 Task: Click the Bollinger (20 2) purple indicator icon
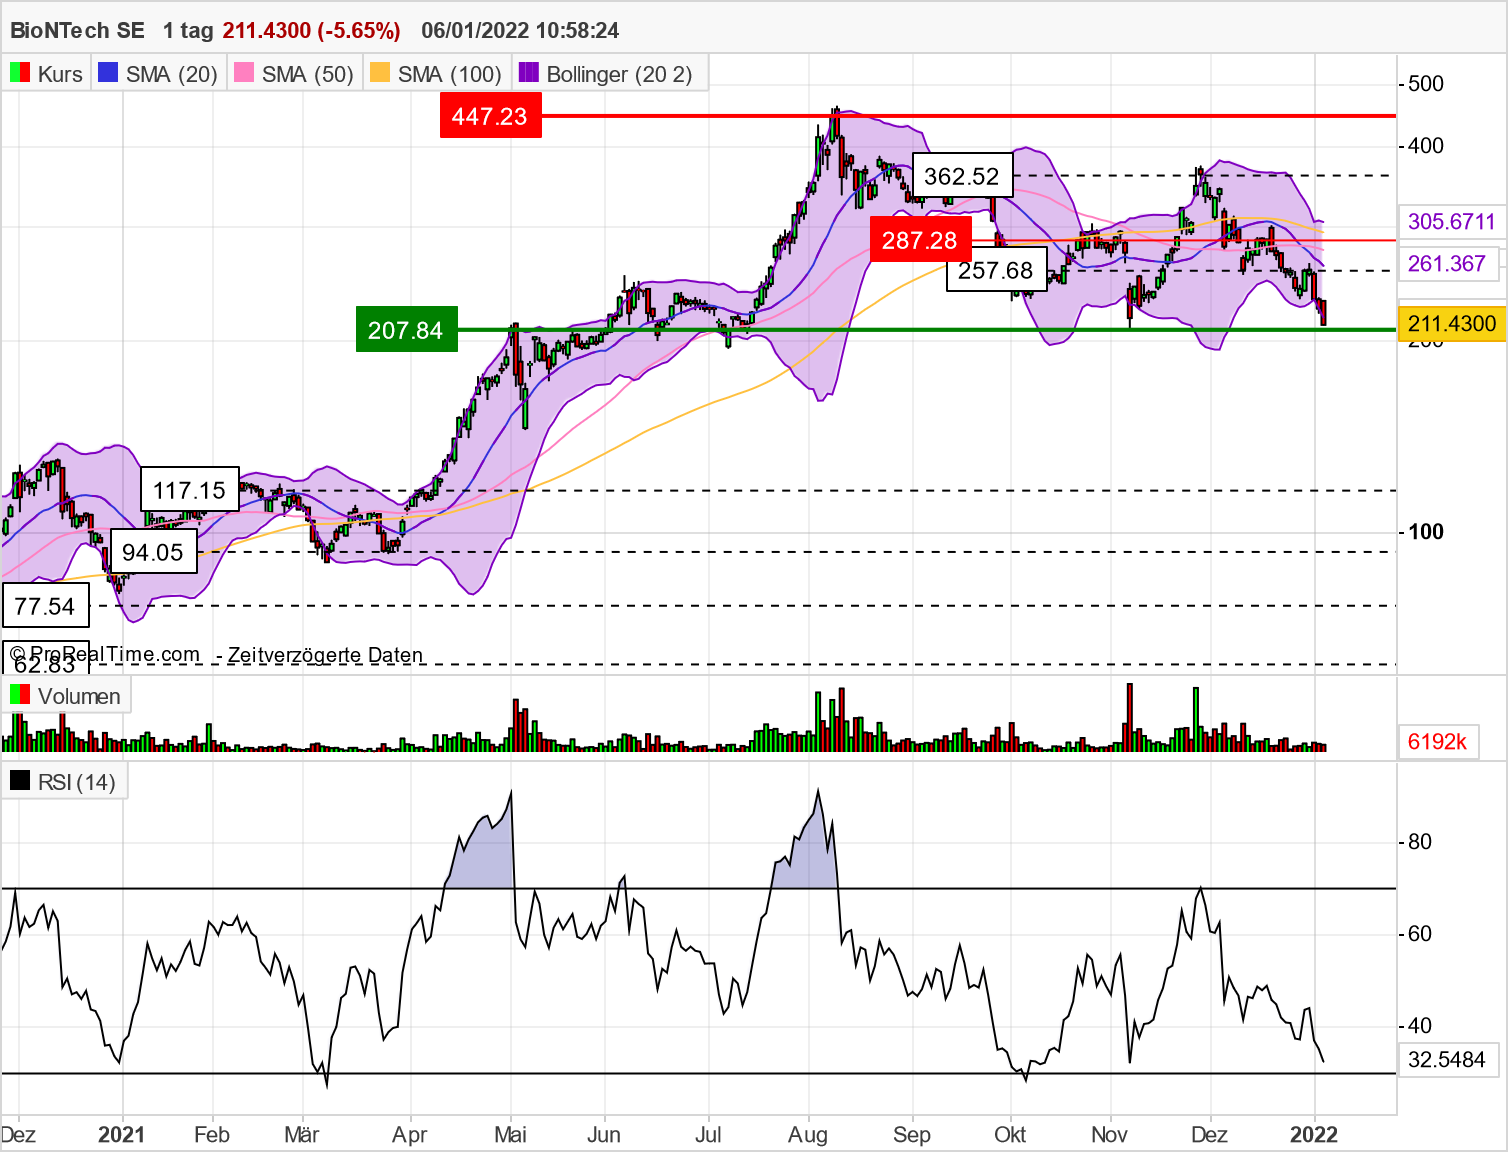[527, 73]
